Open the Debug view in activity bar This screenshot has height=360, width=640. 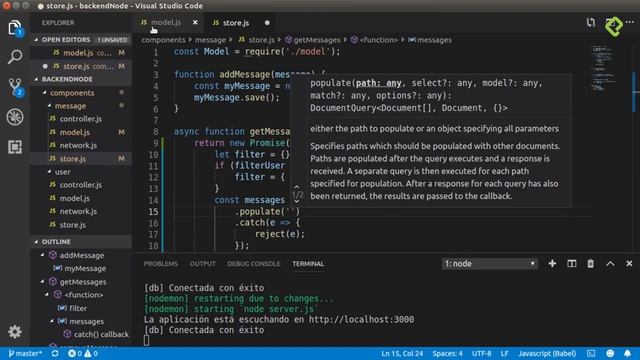click(15, 117)
